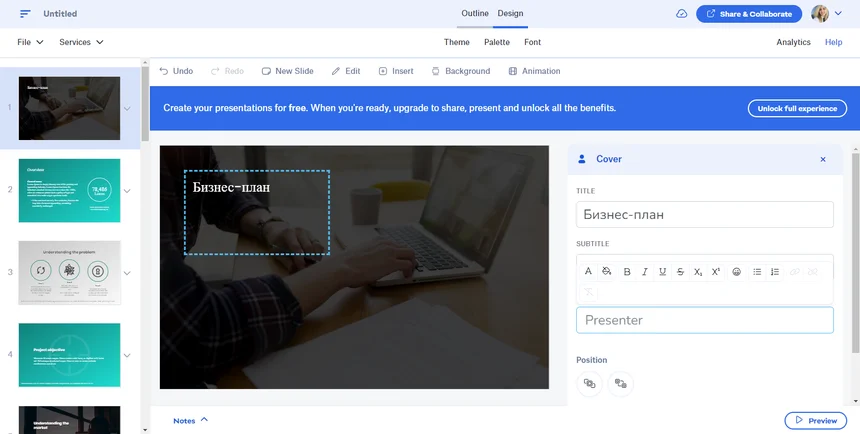Image resolution: width=860 pixels, height=434 pixels.
Task: Click the user profile avatar
Action: pos(820,14)
